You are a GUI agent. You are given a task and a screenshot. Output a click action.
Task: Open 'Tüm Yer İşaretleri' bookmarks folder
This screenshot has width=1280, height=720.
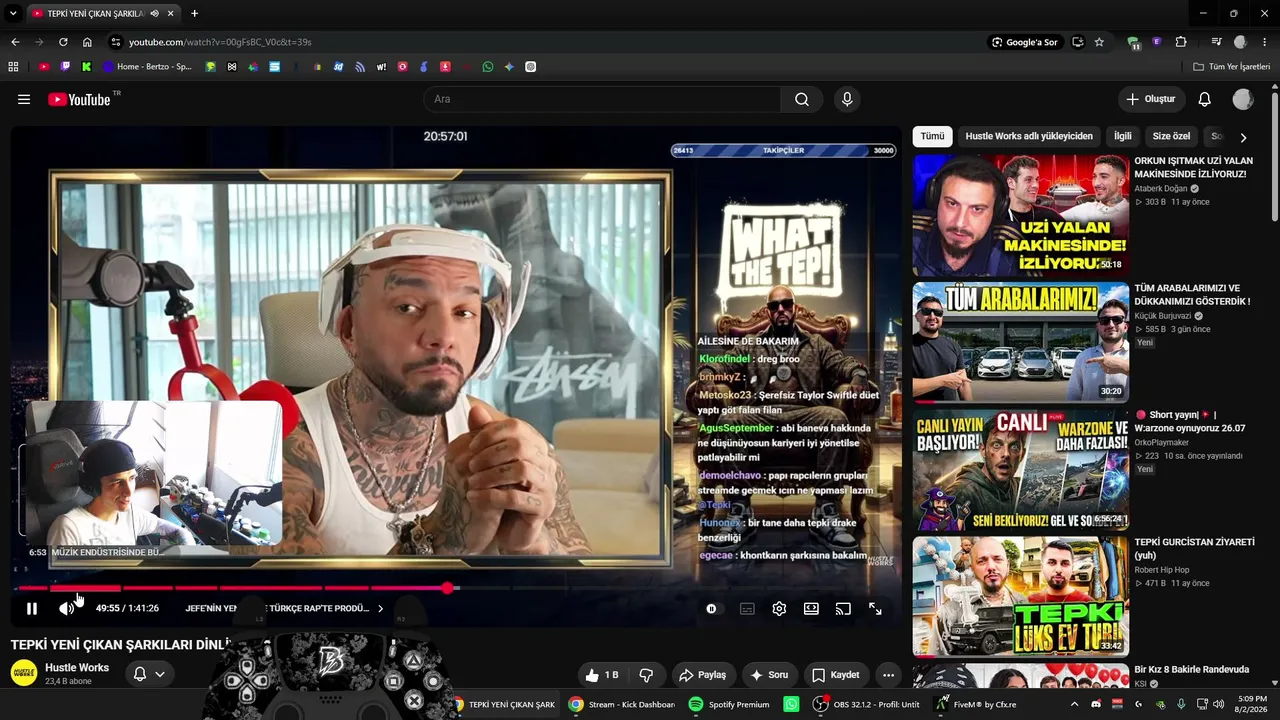click(1232, 67)
